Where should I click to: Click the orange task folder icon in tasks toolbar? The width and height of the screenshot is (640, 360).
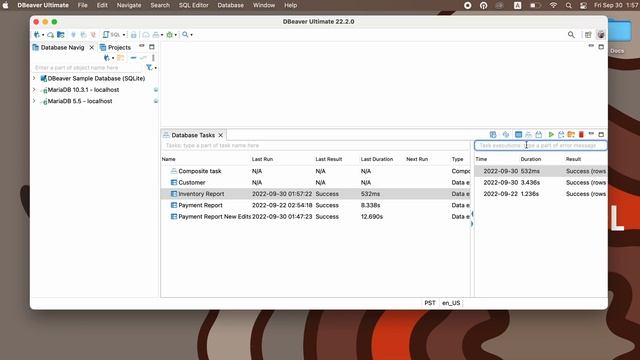[x=571, y=135]
